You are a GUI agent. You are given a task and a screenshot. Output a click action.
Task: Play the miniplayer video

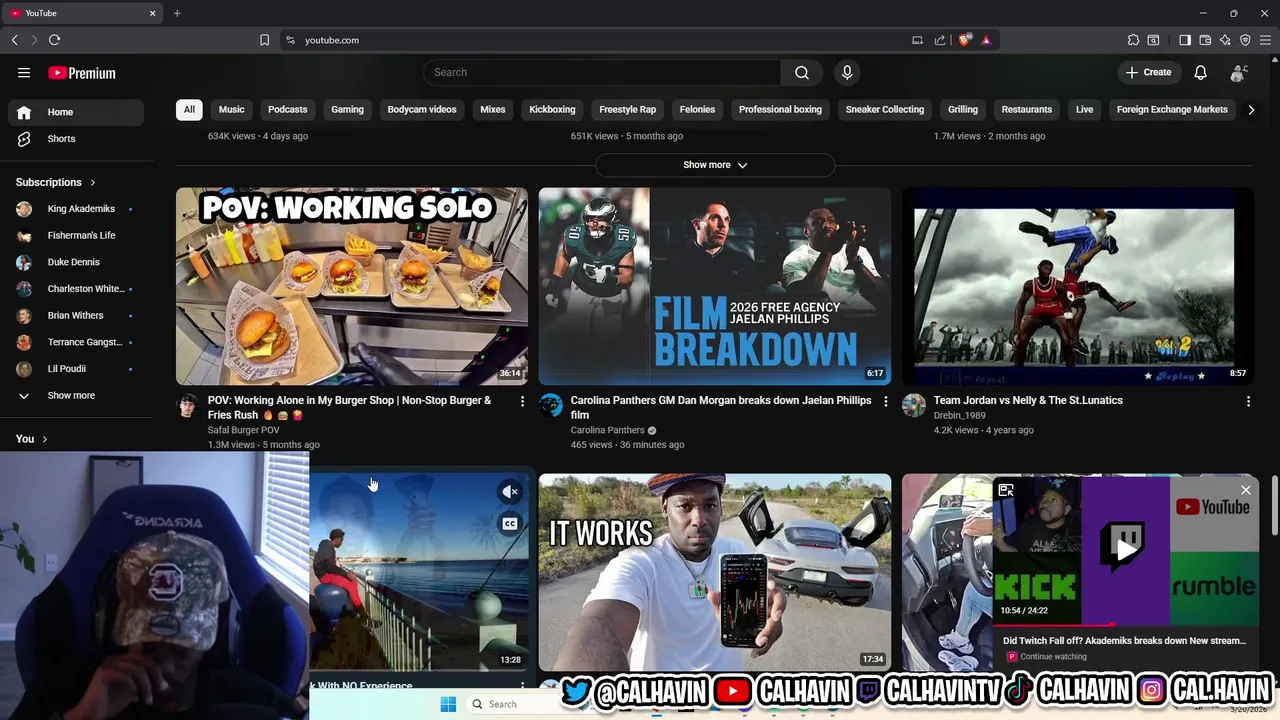[x=1126, y=548]
